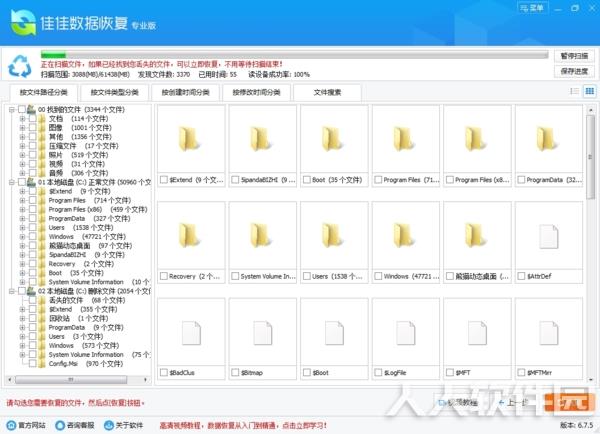Expand the Windows (573 files) tree node
600x434 pixels.
(22, 346)
